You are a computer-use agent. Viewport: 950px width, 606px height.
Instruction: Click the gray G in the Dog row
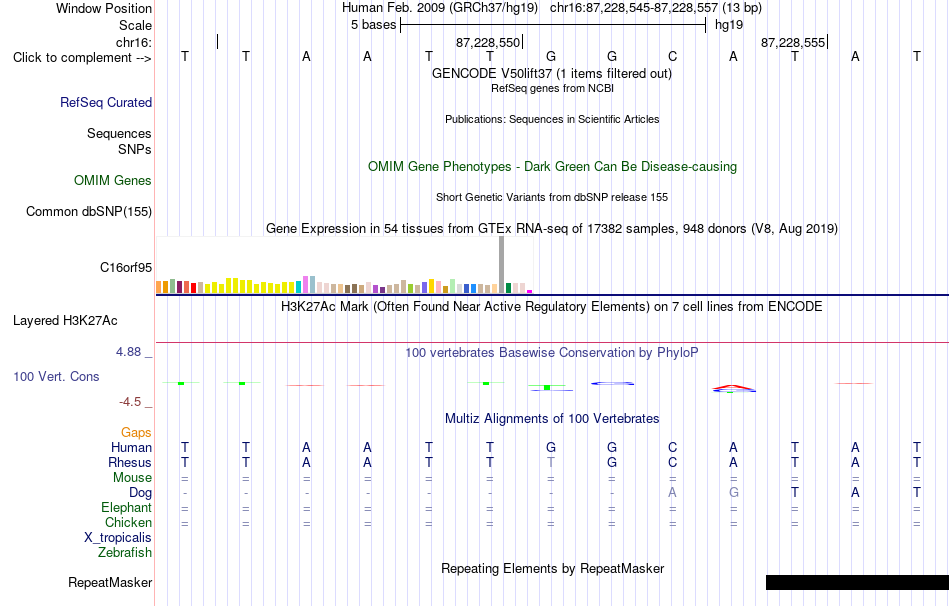734,493
